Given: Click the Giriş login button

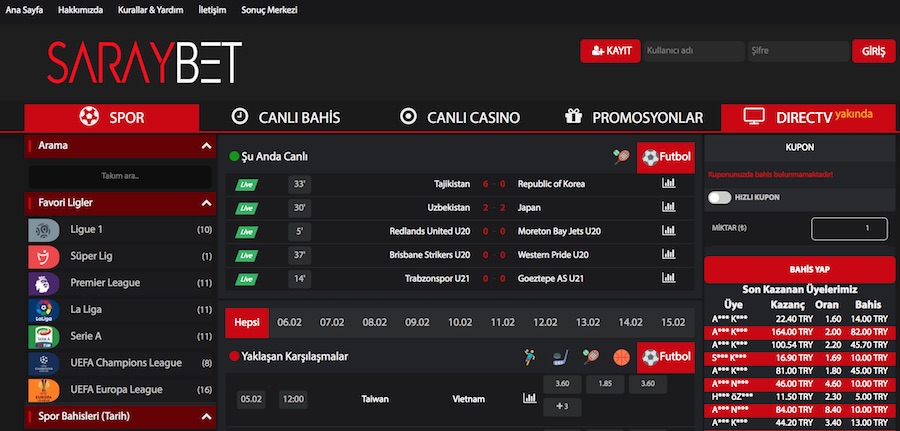Looking at the screenshot, I should pos(874,51).
